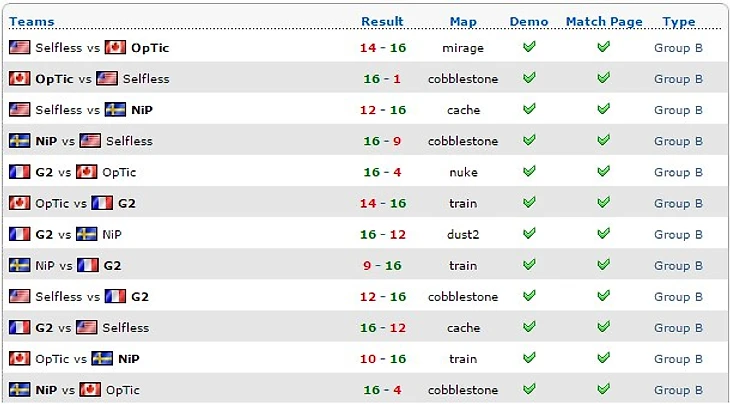Download demo for G2 vs NiP dust2
The height and width of the screenshot is (404, 730).
coord(529,233)
